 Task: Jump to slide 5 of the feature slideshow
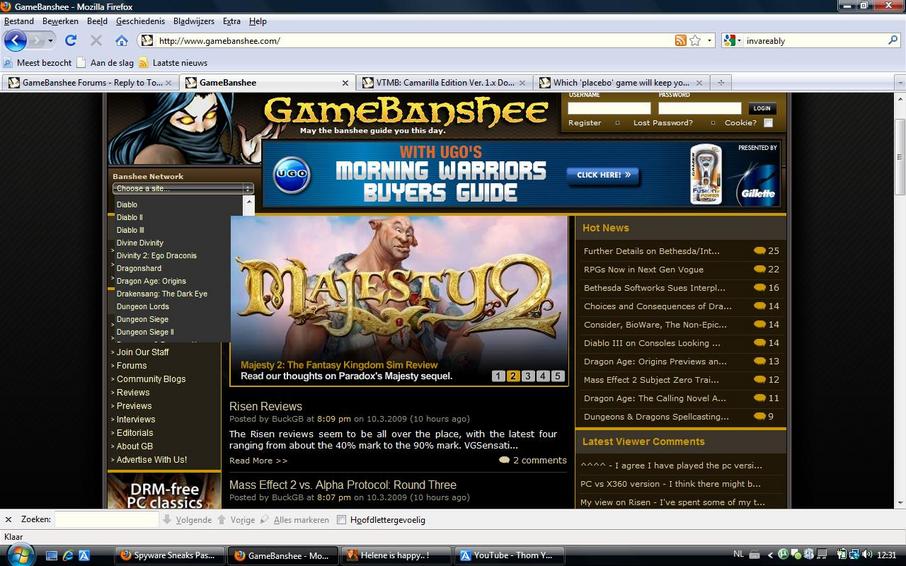(x=557, y=376)
